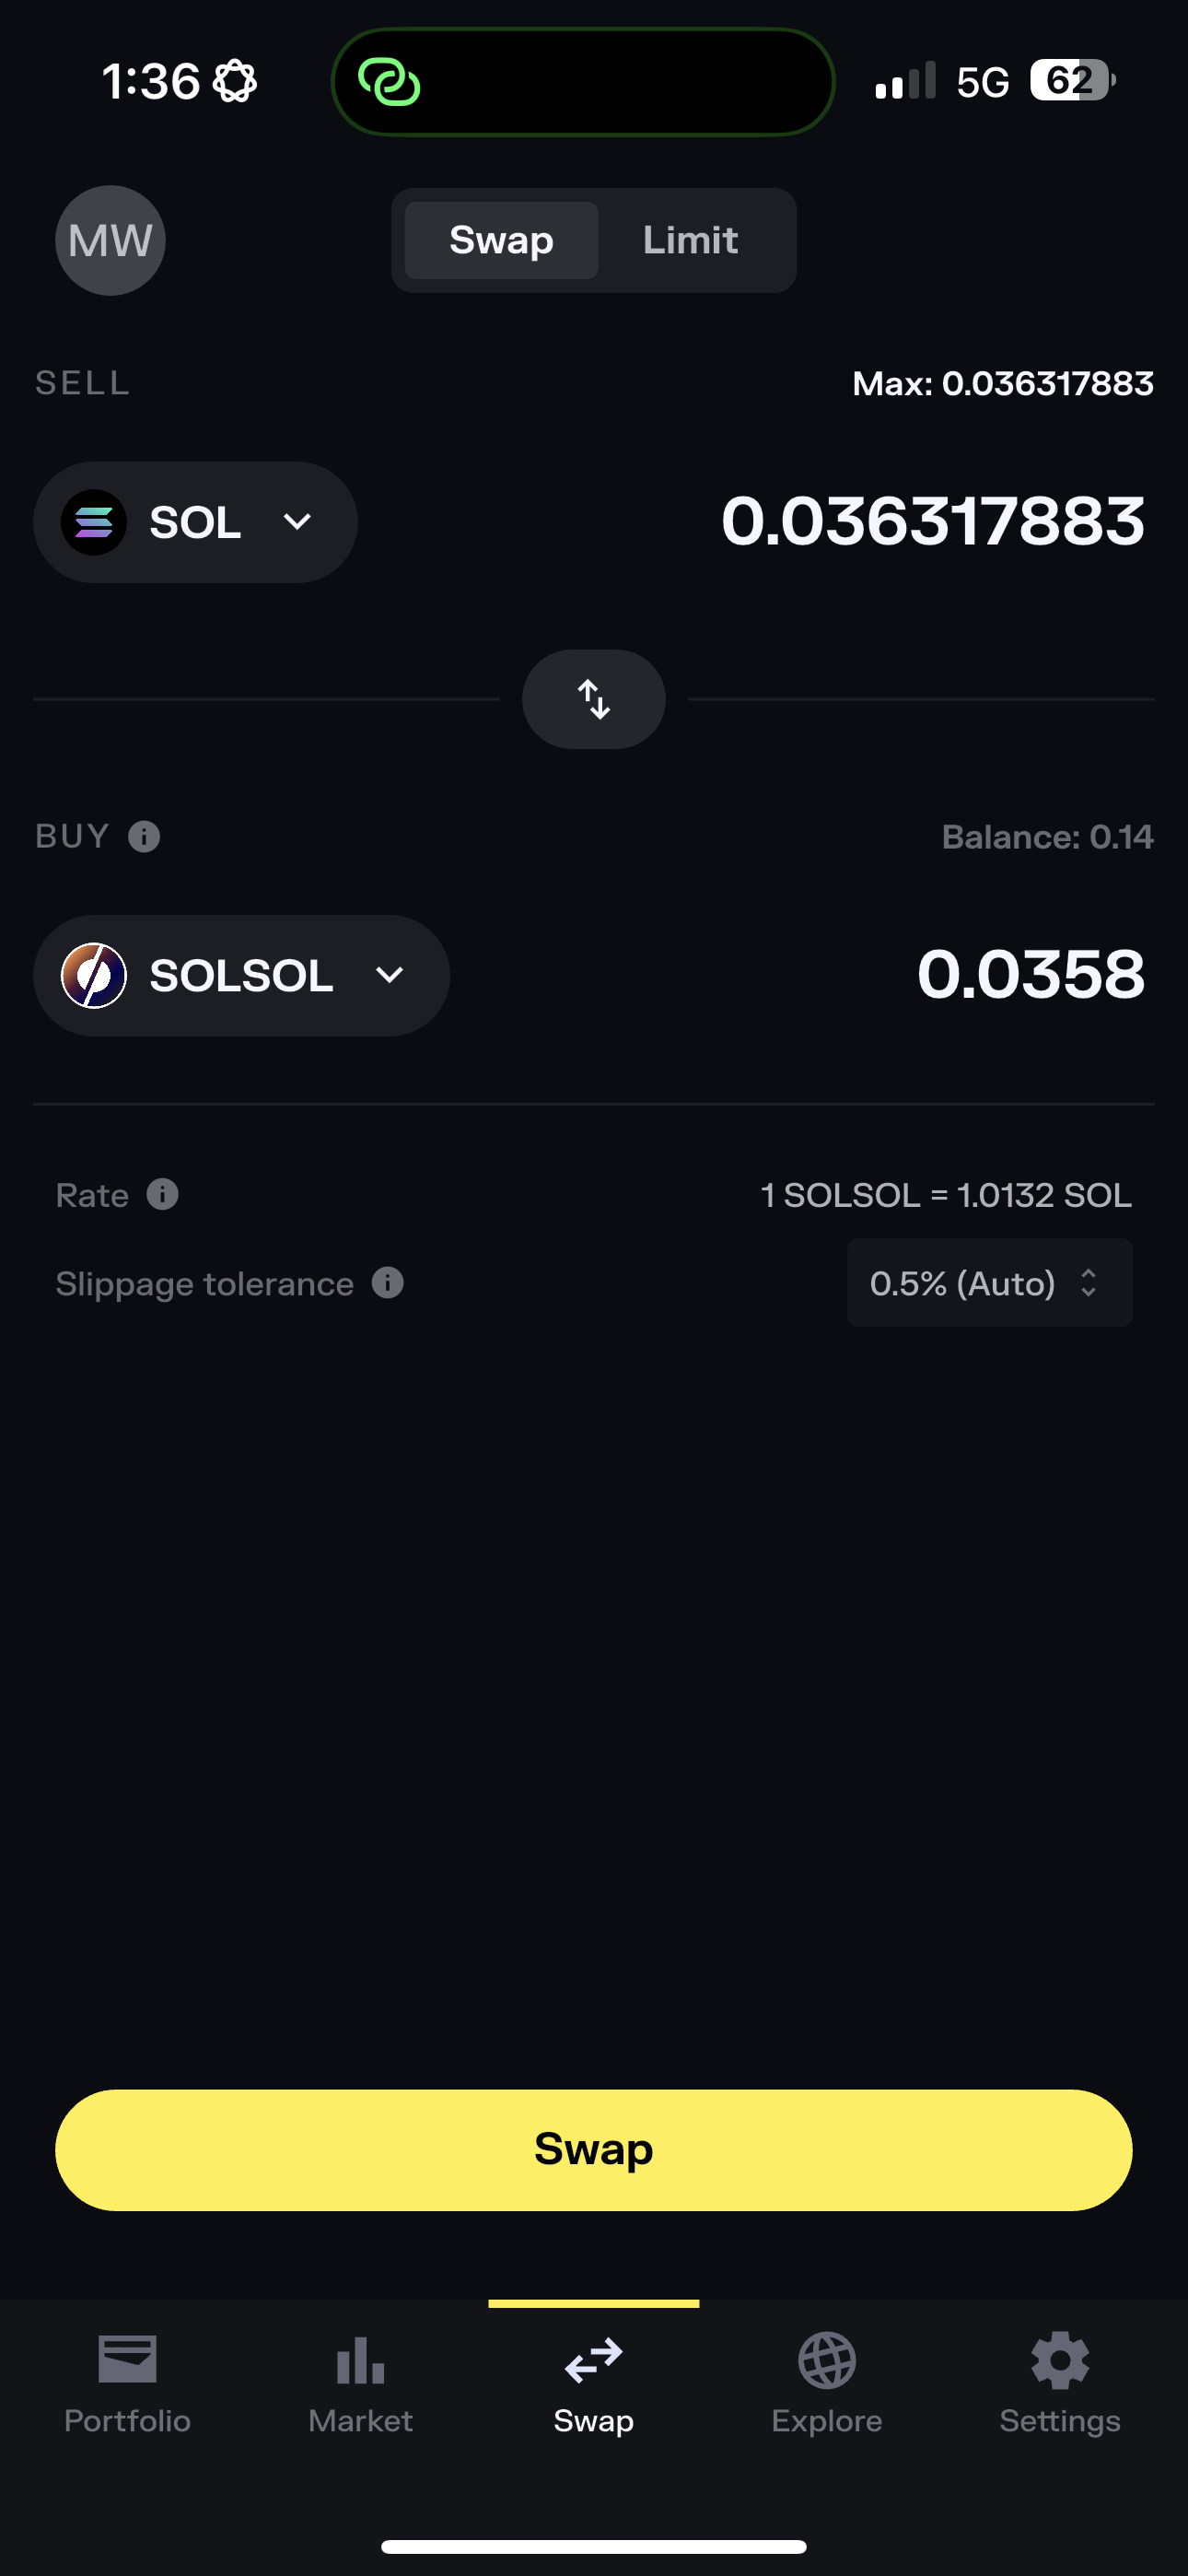The image size is (1188, 2576).
Task: Open the Portfolio tab icon
Action: click(127, 2360)
